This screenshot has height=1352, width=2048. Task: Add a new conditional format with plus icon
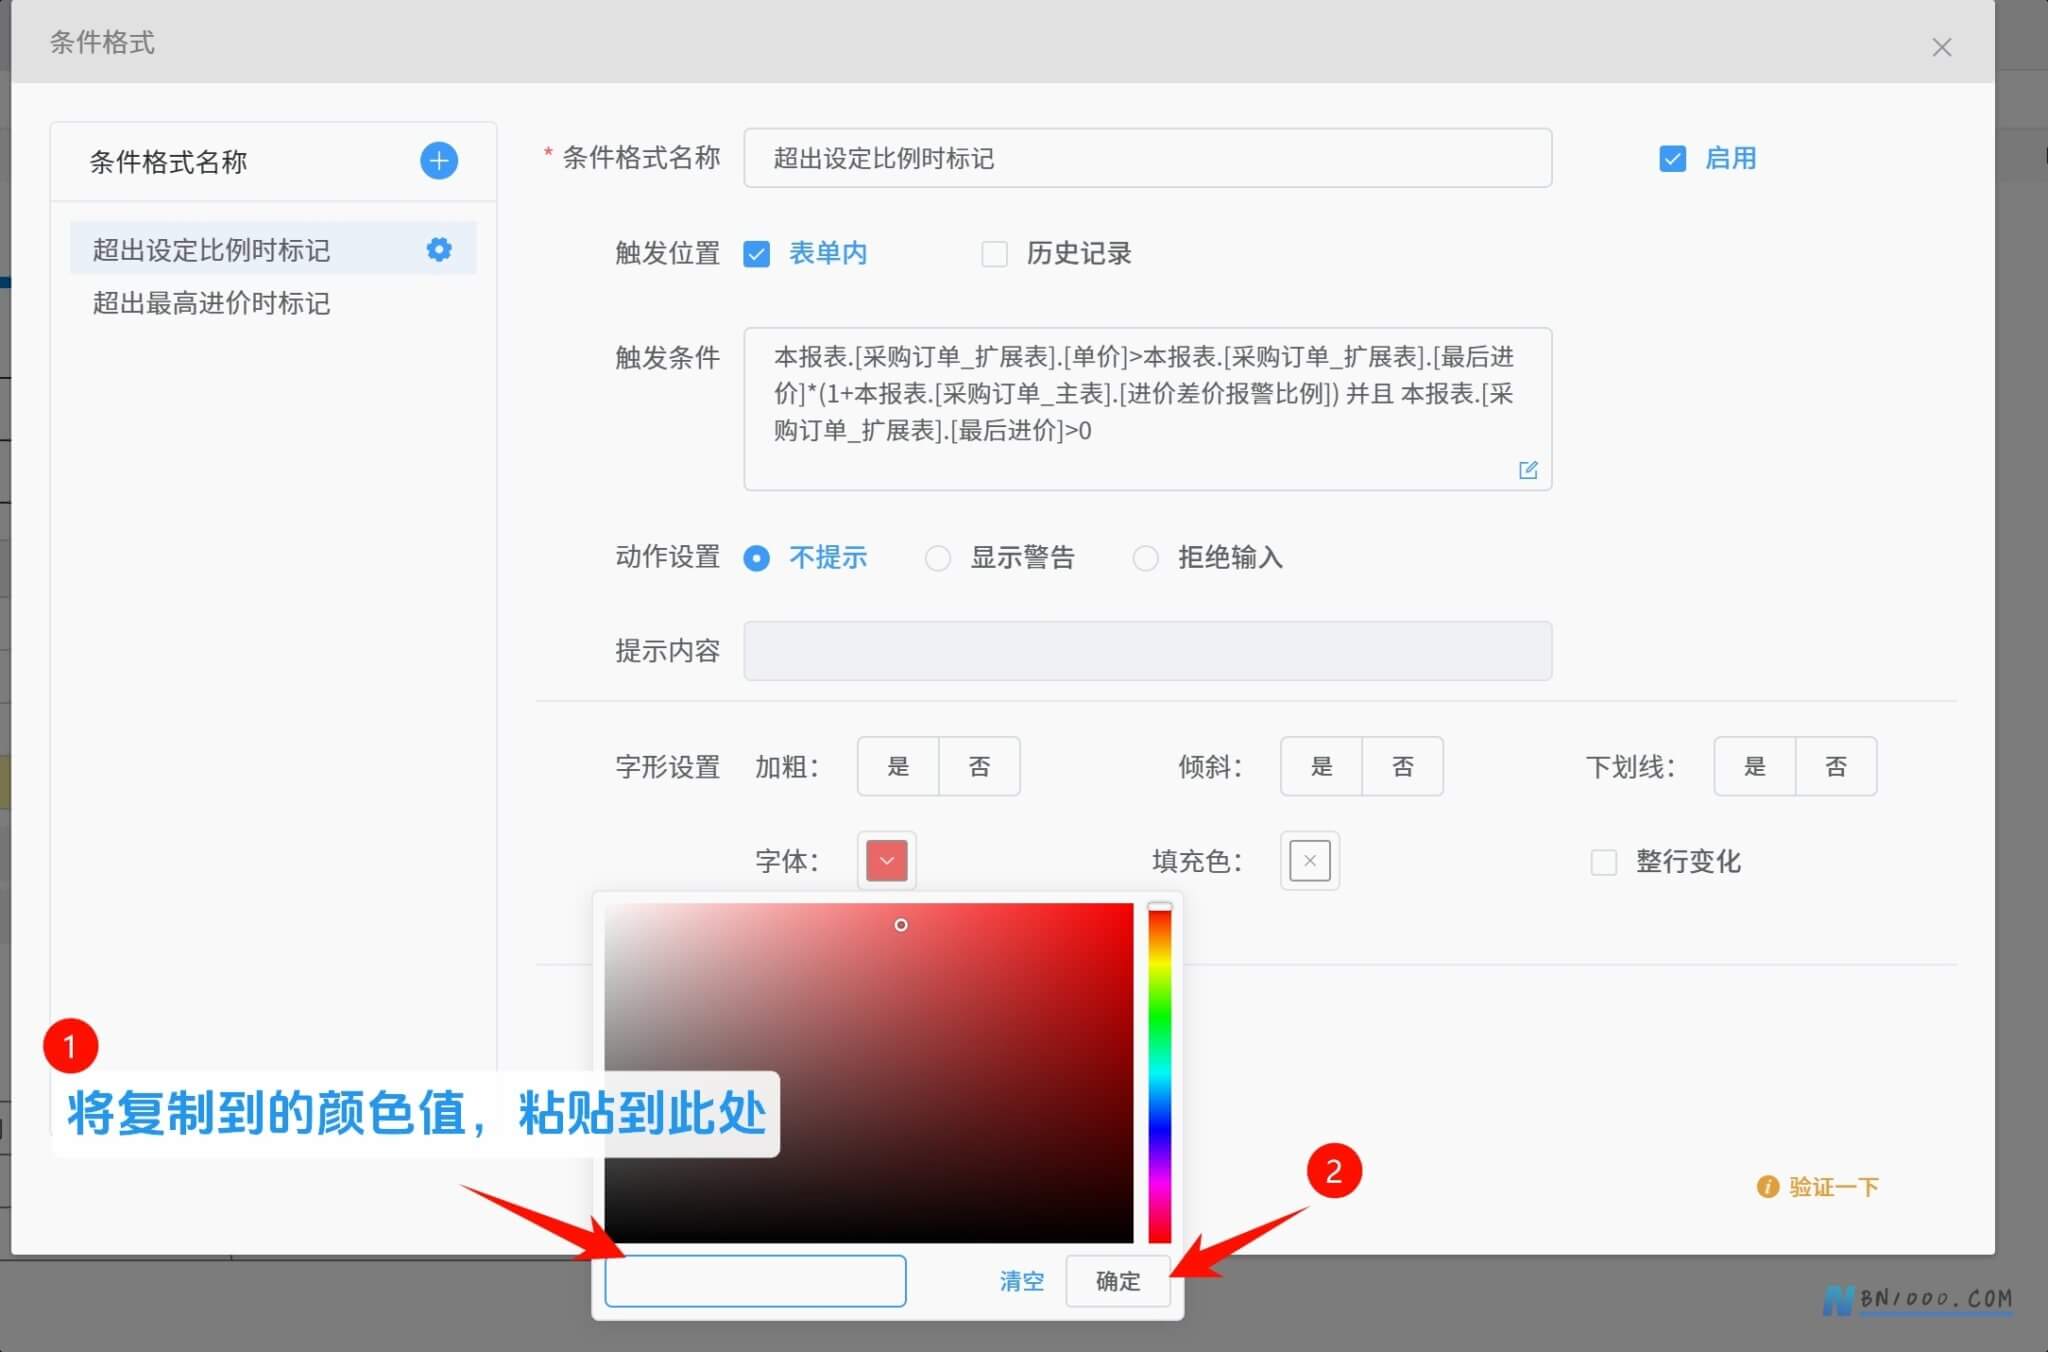click(438, 161)
